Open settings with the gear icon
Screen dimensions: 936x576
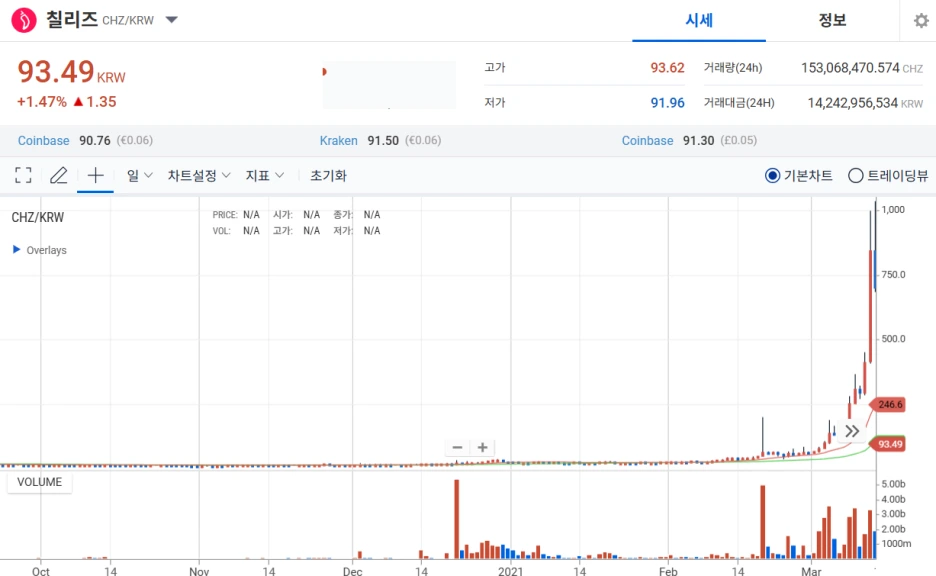click(x=921, y=21)
